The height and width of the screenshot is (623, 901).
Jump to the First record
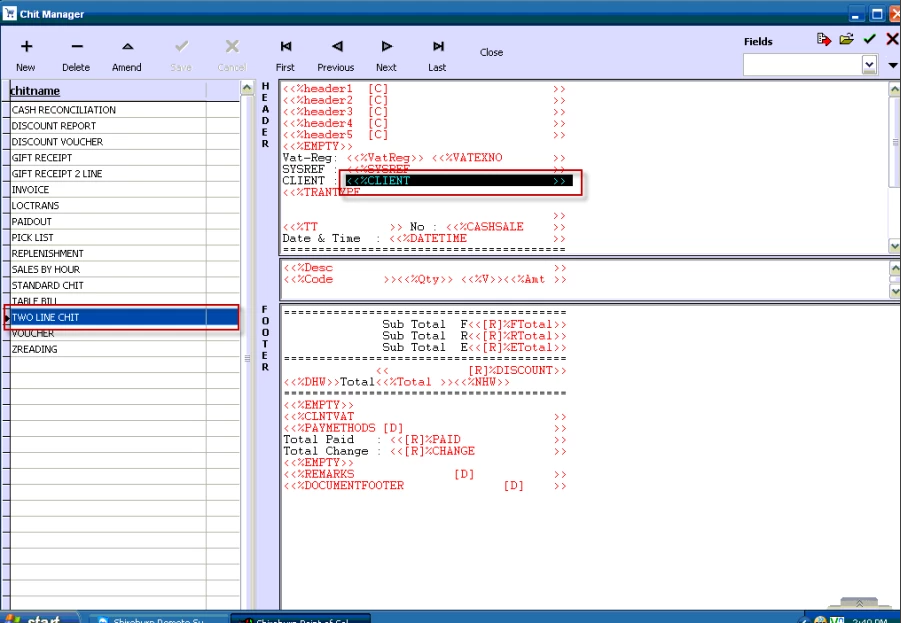[286, 46]
